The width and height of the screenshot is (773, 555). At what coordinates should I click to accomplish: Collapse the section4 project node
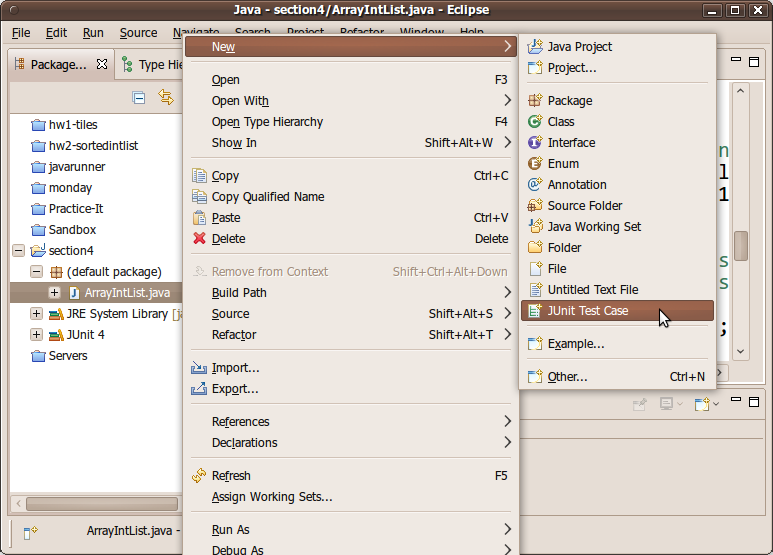tap(18, 251)
